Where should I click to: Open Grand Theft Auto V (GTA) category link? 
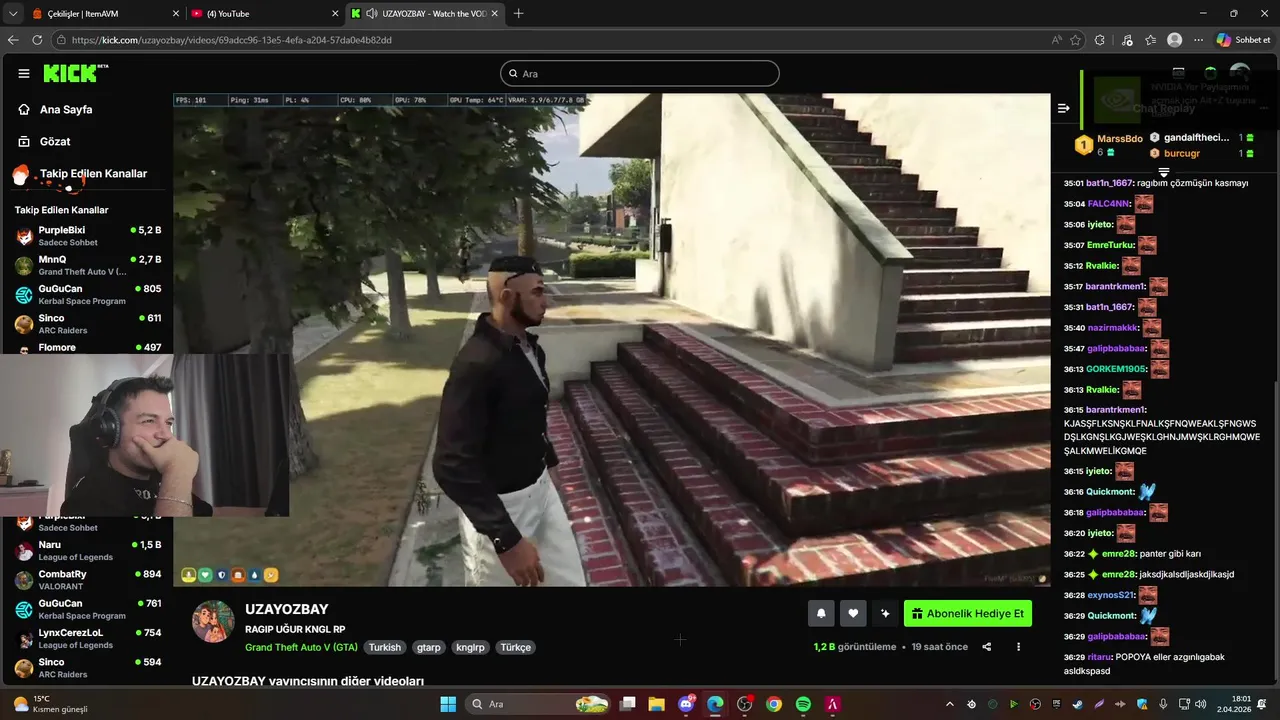pos(301,647)
